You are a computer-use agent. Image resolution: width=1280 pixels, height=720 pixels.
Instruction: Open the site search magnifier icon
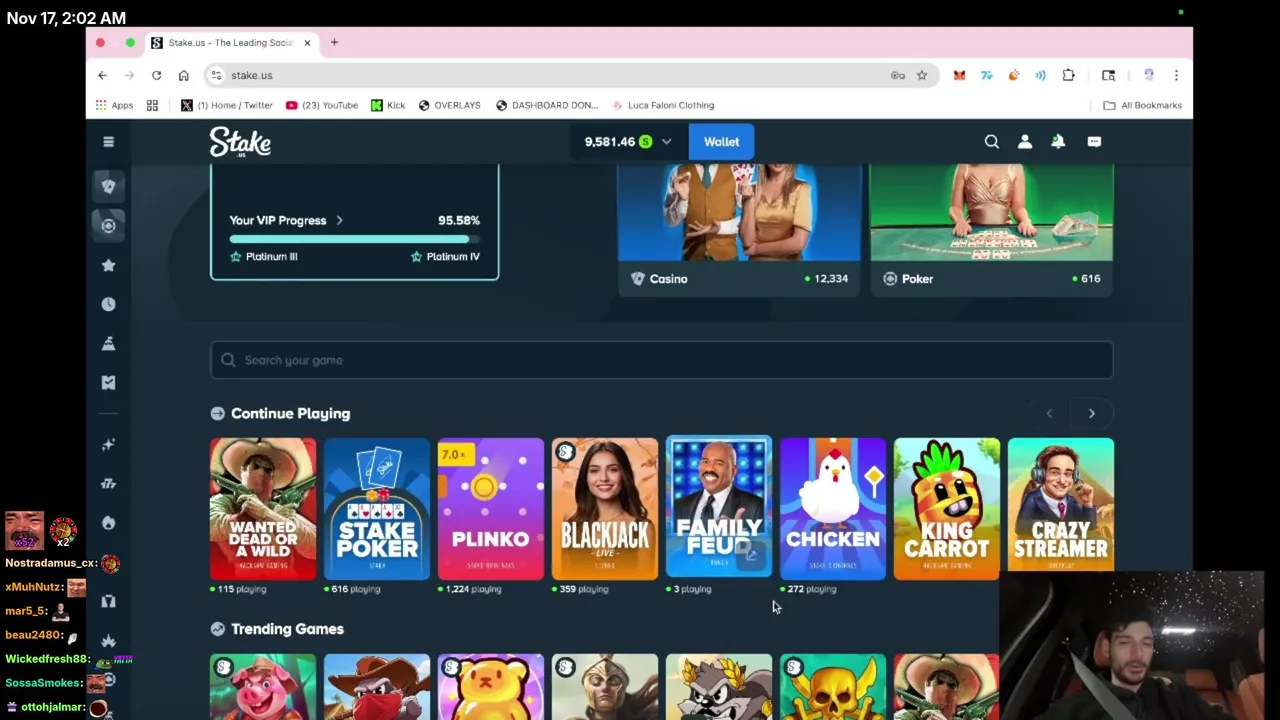coord(992,142)
